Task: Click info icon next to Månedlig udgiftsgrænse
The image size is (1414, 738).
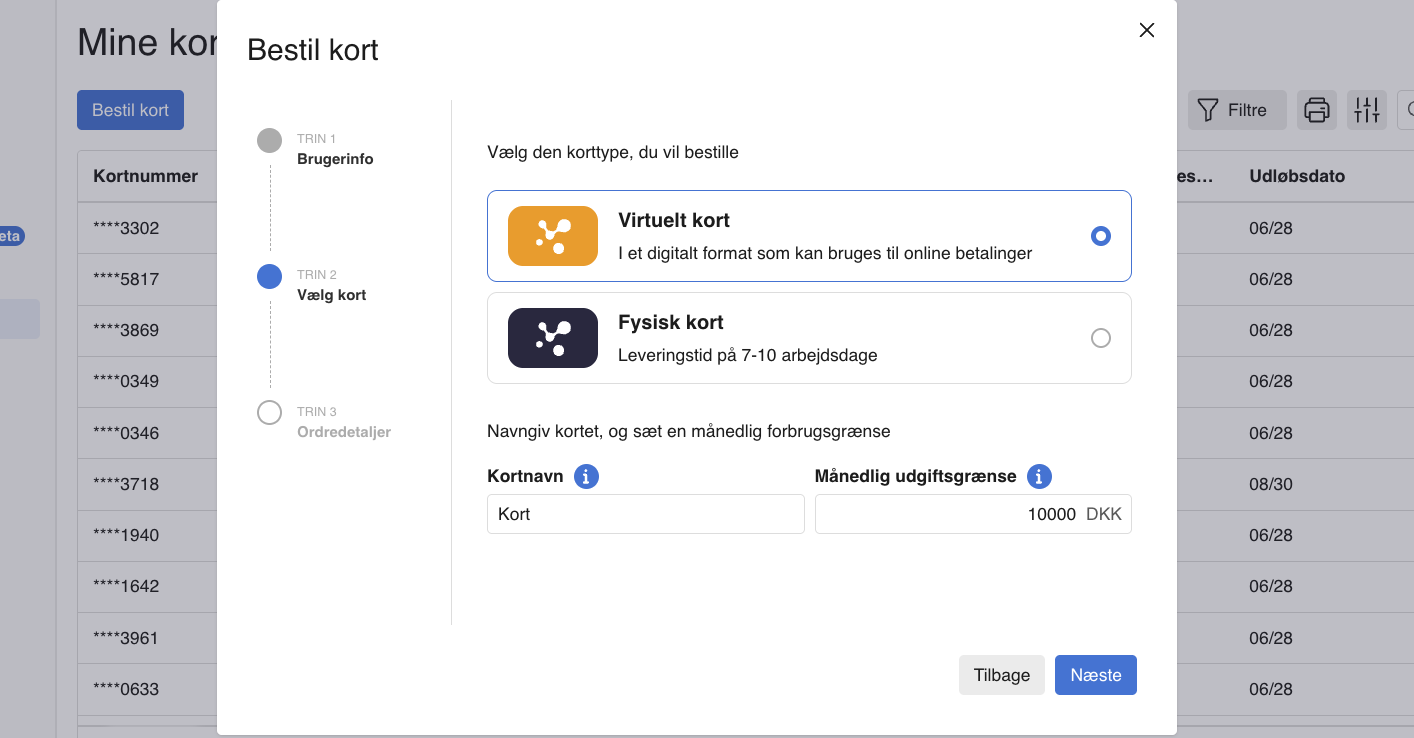Action: pyautogui.click(x=1040, y=476)
